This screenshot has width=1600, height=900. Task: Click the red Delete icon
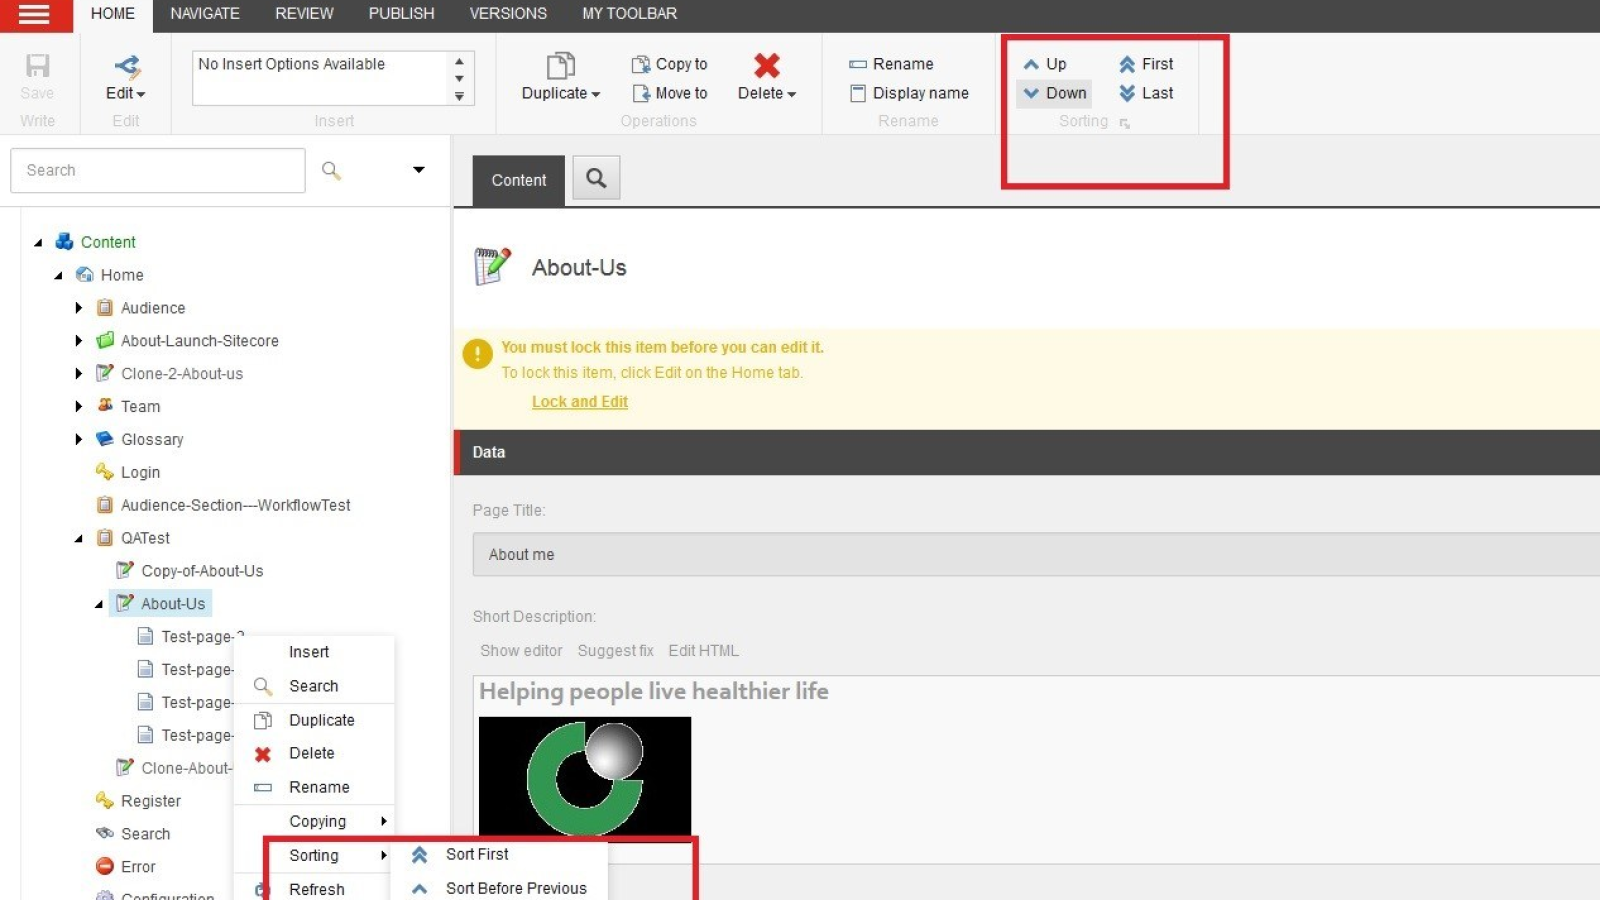point(766,67)
